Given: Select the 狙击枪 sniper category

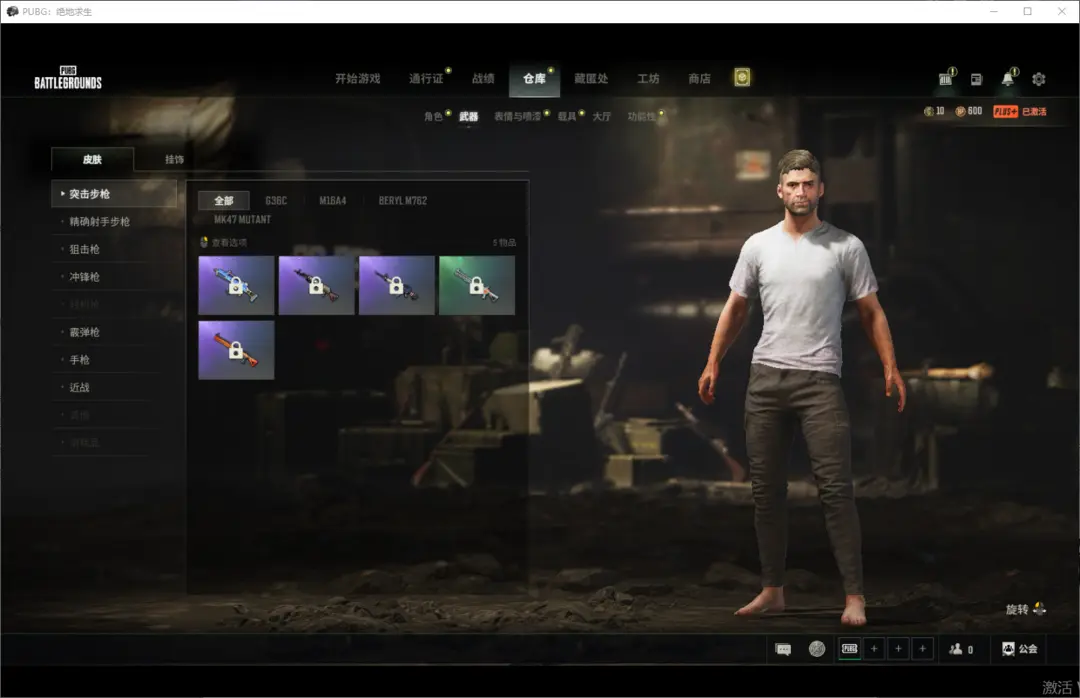Looking at the screenshot, I should (x=84, y=249).
